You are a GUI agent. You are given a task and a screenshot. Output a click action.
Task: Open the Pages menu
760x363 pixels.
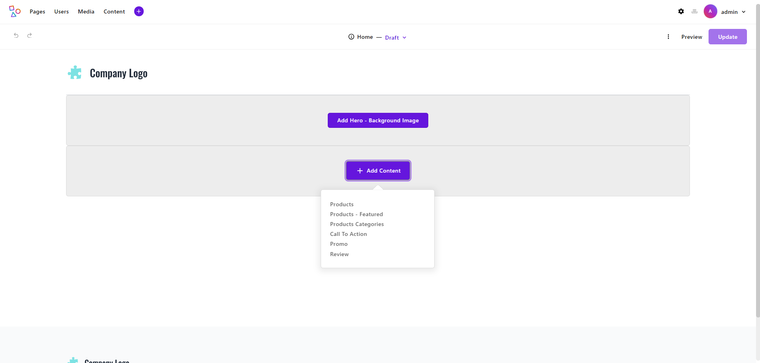click(37, 12)
